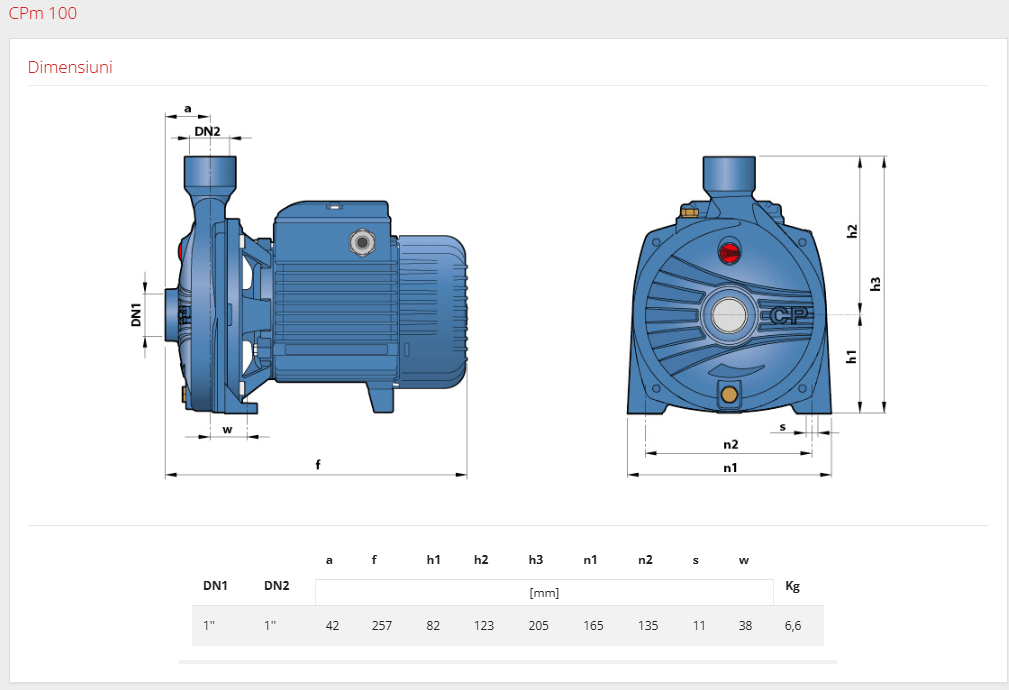
Task: Click the central suction port on front view
Action: [727, 318]
